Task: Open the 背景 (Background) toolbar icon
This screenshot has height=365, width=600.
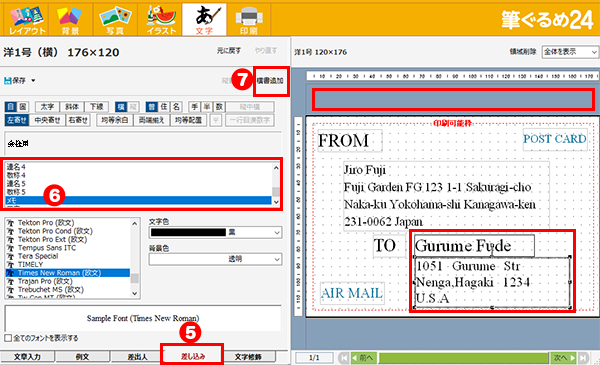Action: 70,20
